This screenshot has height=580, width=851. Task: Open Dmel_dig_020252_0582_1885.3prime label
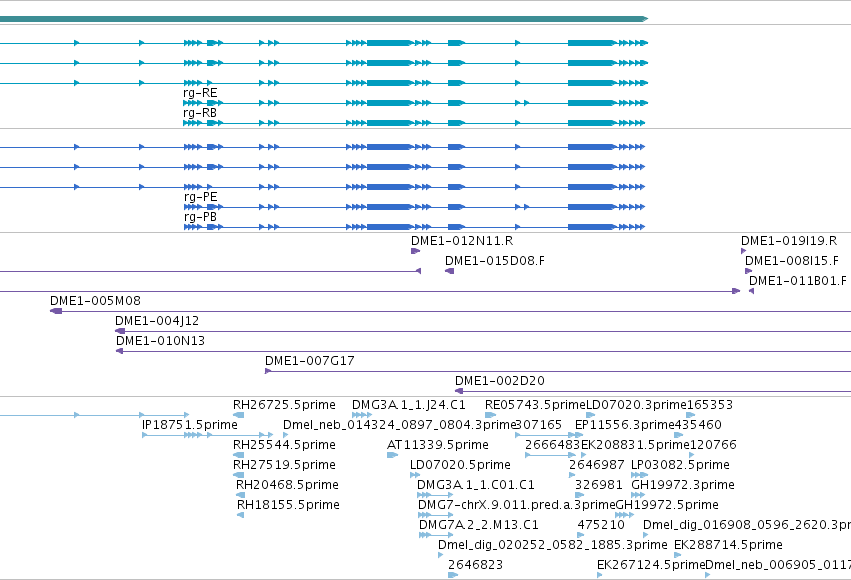552,545
